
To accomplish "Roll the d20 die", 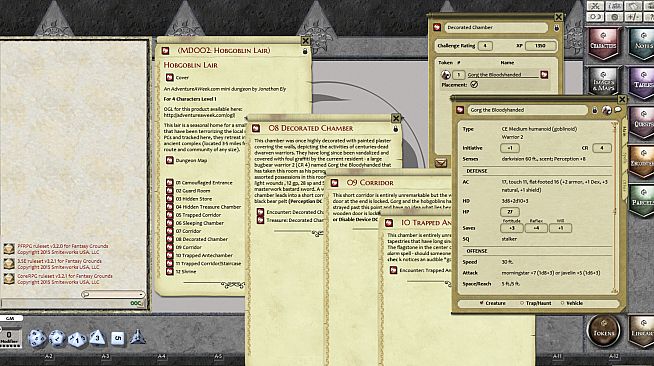I will (37, 338).
